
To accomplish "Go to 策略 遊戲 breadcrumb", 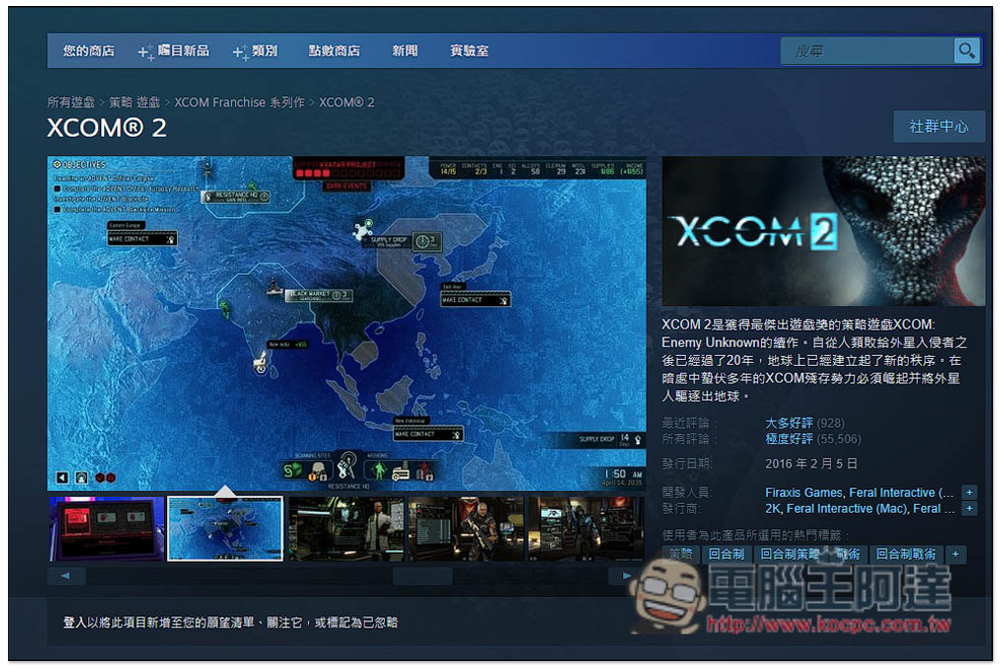I will 135,102.
